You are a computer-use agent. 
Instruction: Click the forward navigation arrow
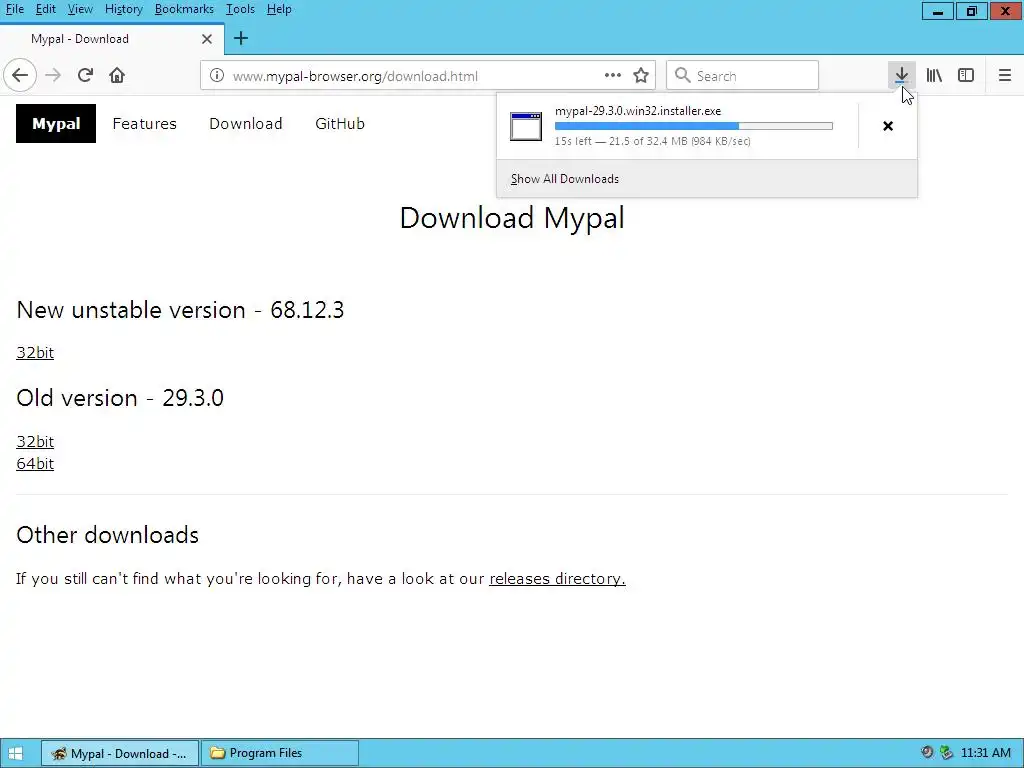53,76
